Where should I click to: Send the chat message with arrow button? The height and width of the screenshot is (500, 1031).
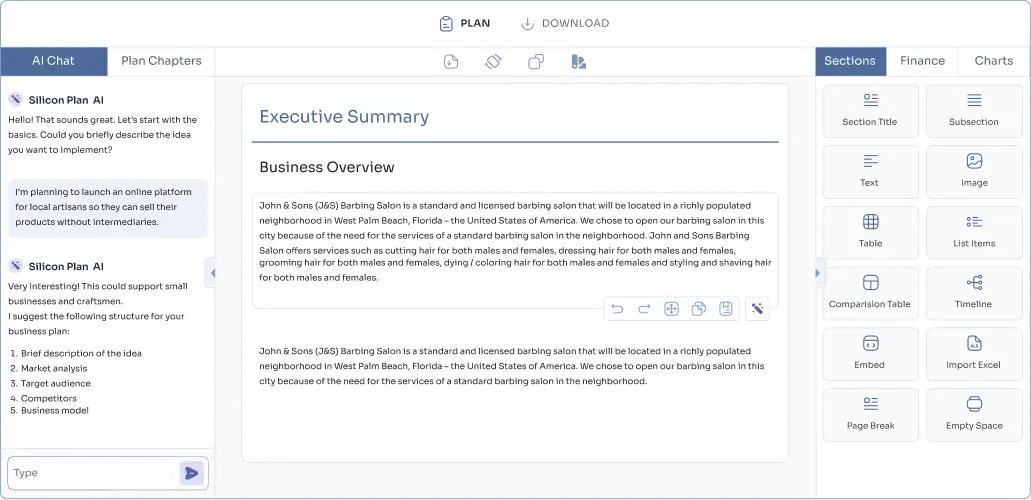(x=191, y=473)
